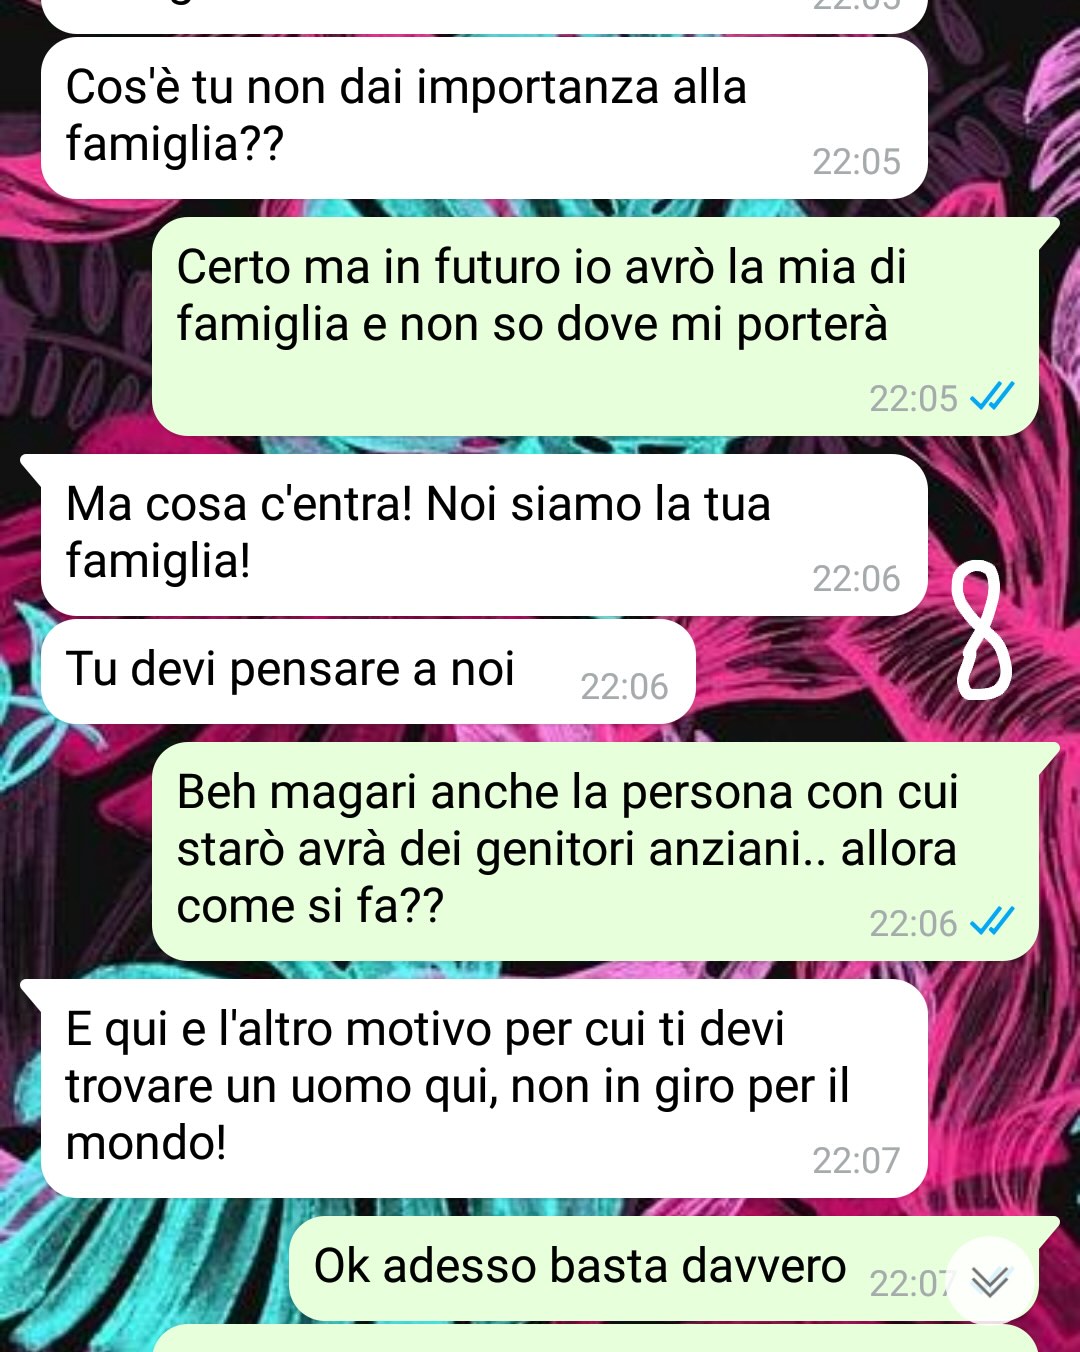Select message 'Tu devi pensare a noi'
Image resolution: width=1080 pixels, height=1352 pixels.
[x=368, y=671]
